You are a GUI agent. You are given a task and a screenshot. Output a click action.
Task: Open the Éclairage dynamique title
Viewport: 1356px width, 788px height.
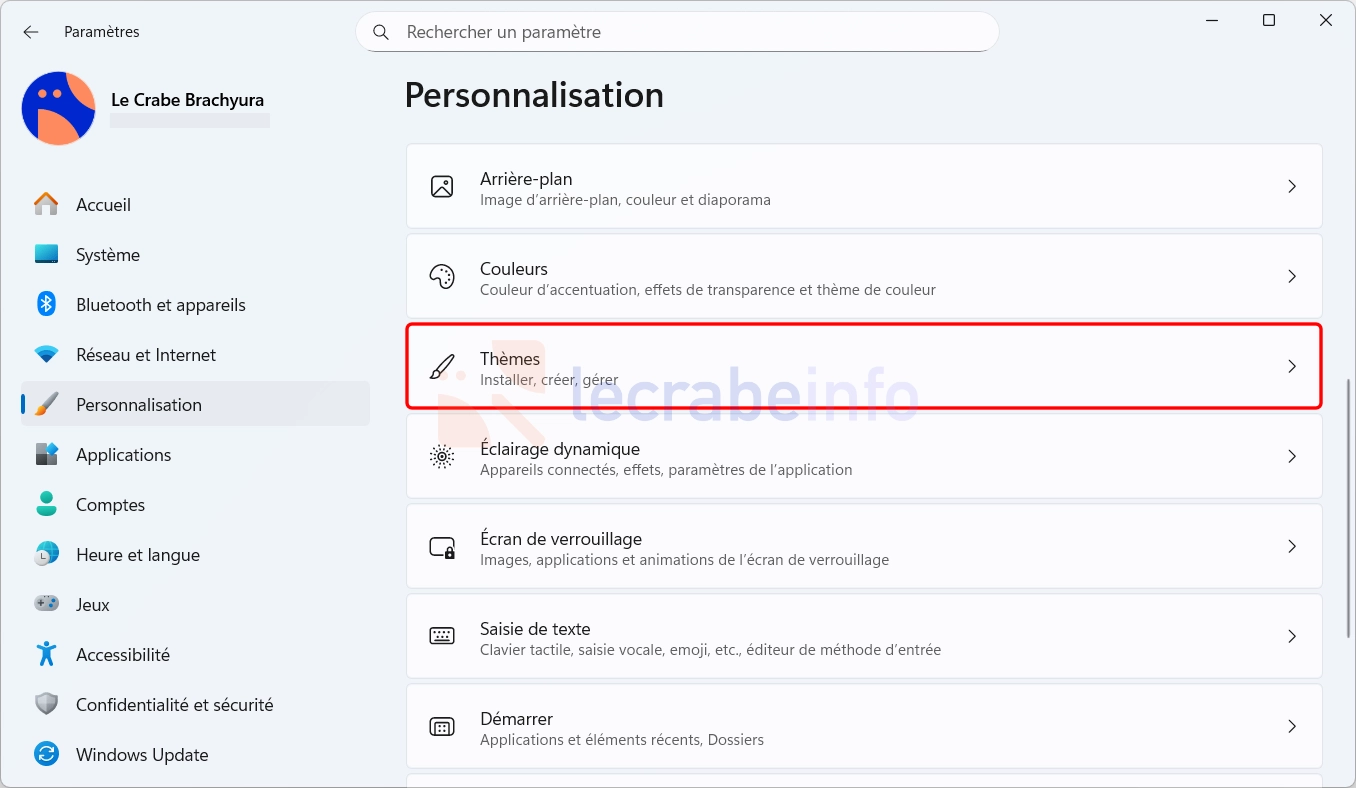560,449
